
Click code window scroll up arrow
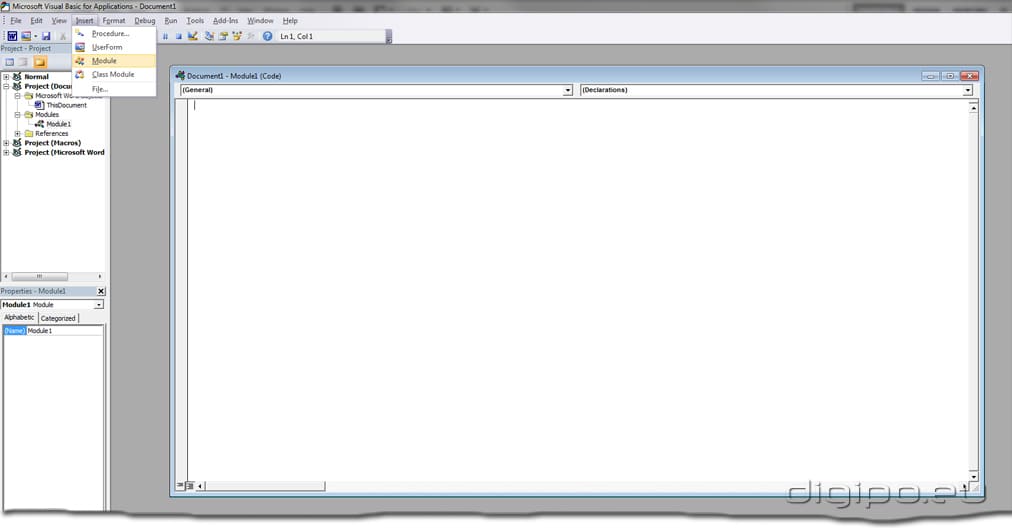tap(973, 108)
